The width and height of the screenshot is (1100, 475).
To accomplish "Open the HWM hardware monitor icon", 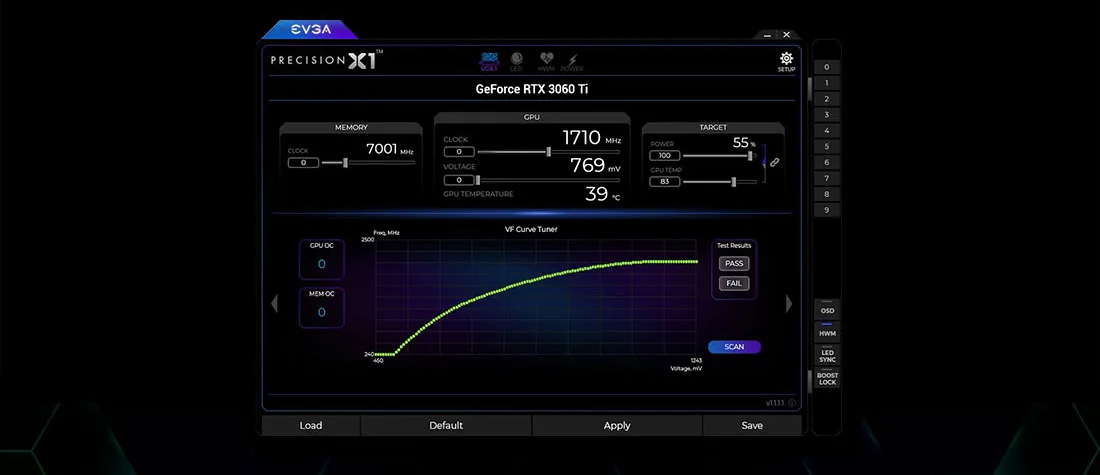I will coord(544,62).
